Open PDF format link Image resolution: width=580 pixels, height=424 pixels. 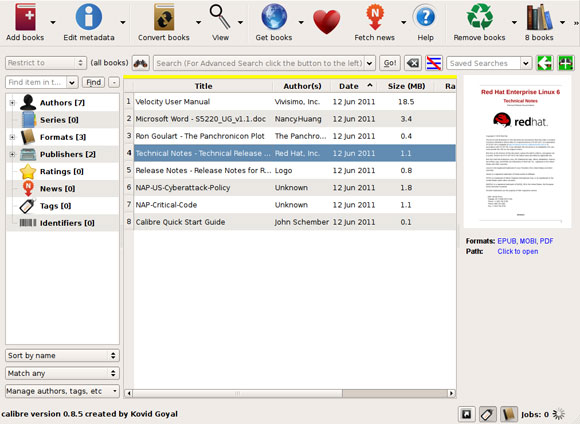click(546, 241)
